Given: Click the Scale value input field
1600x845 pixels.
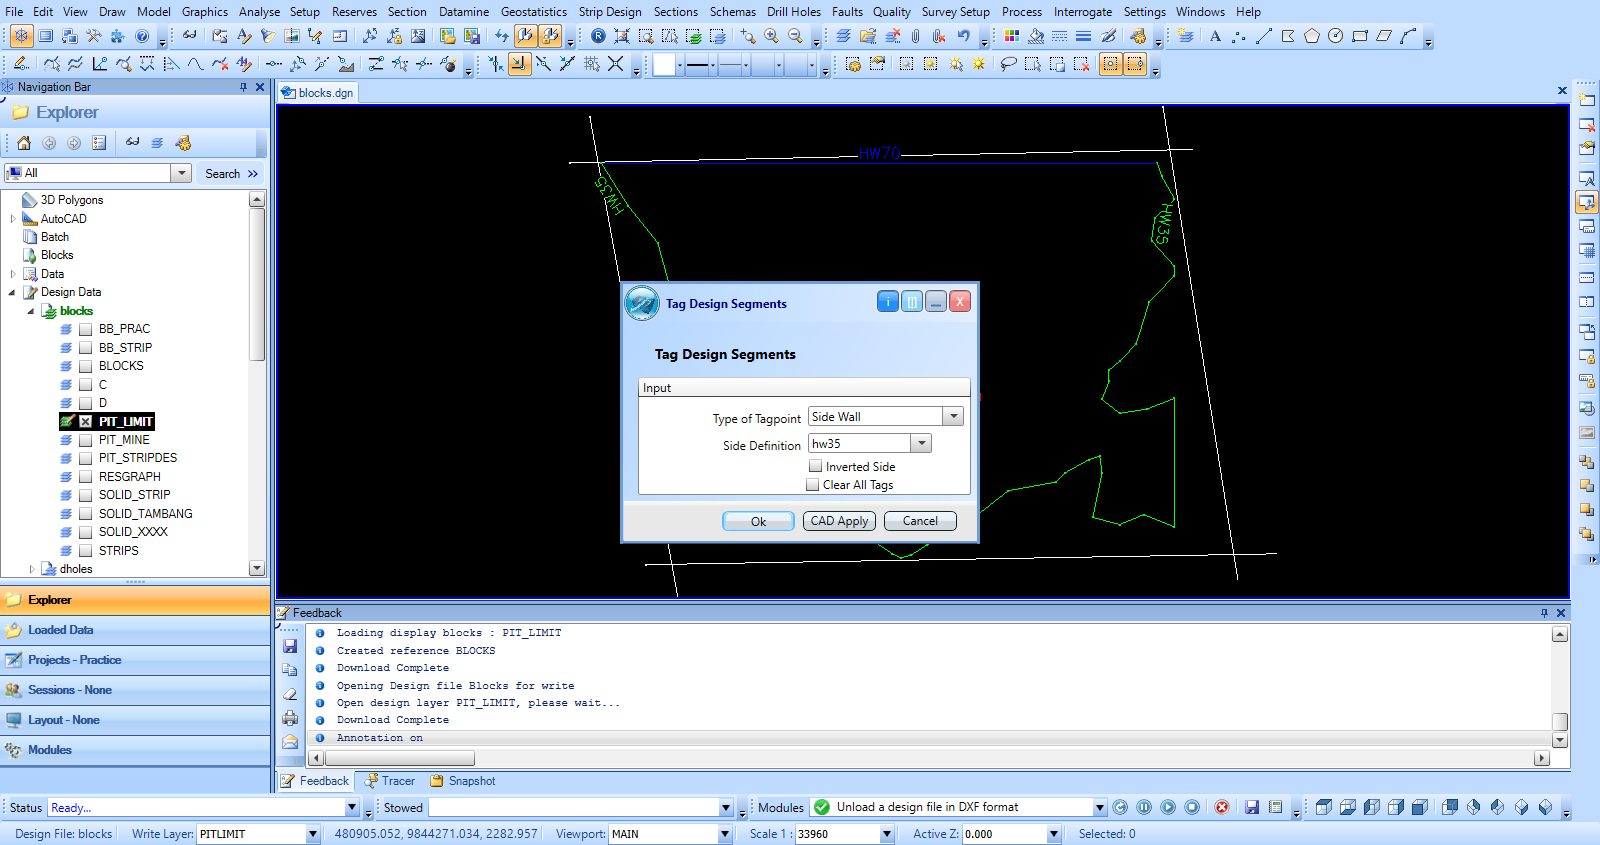Looking at the screenshot, I should pos(836,834).
